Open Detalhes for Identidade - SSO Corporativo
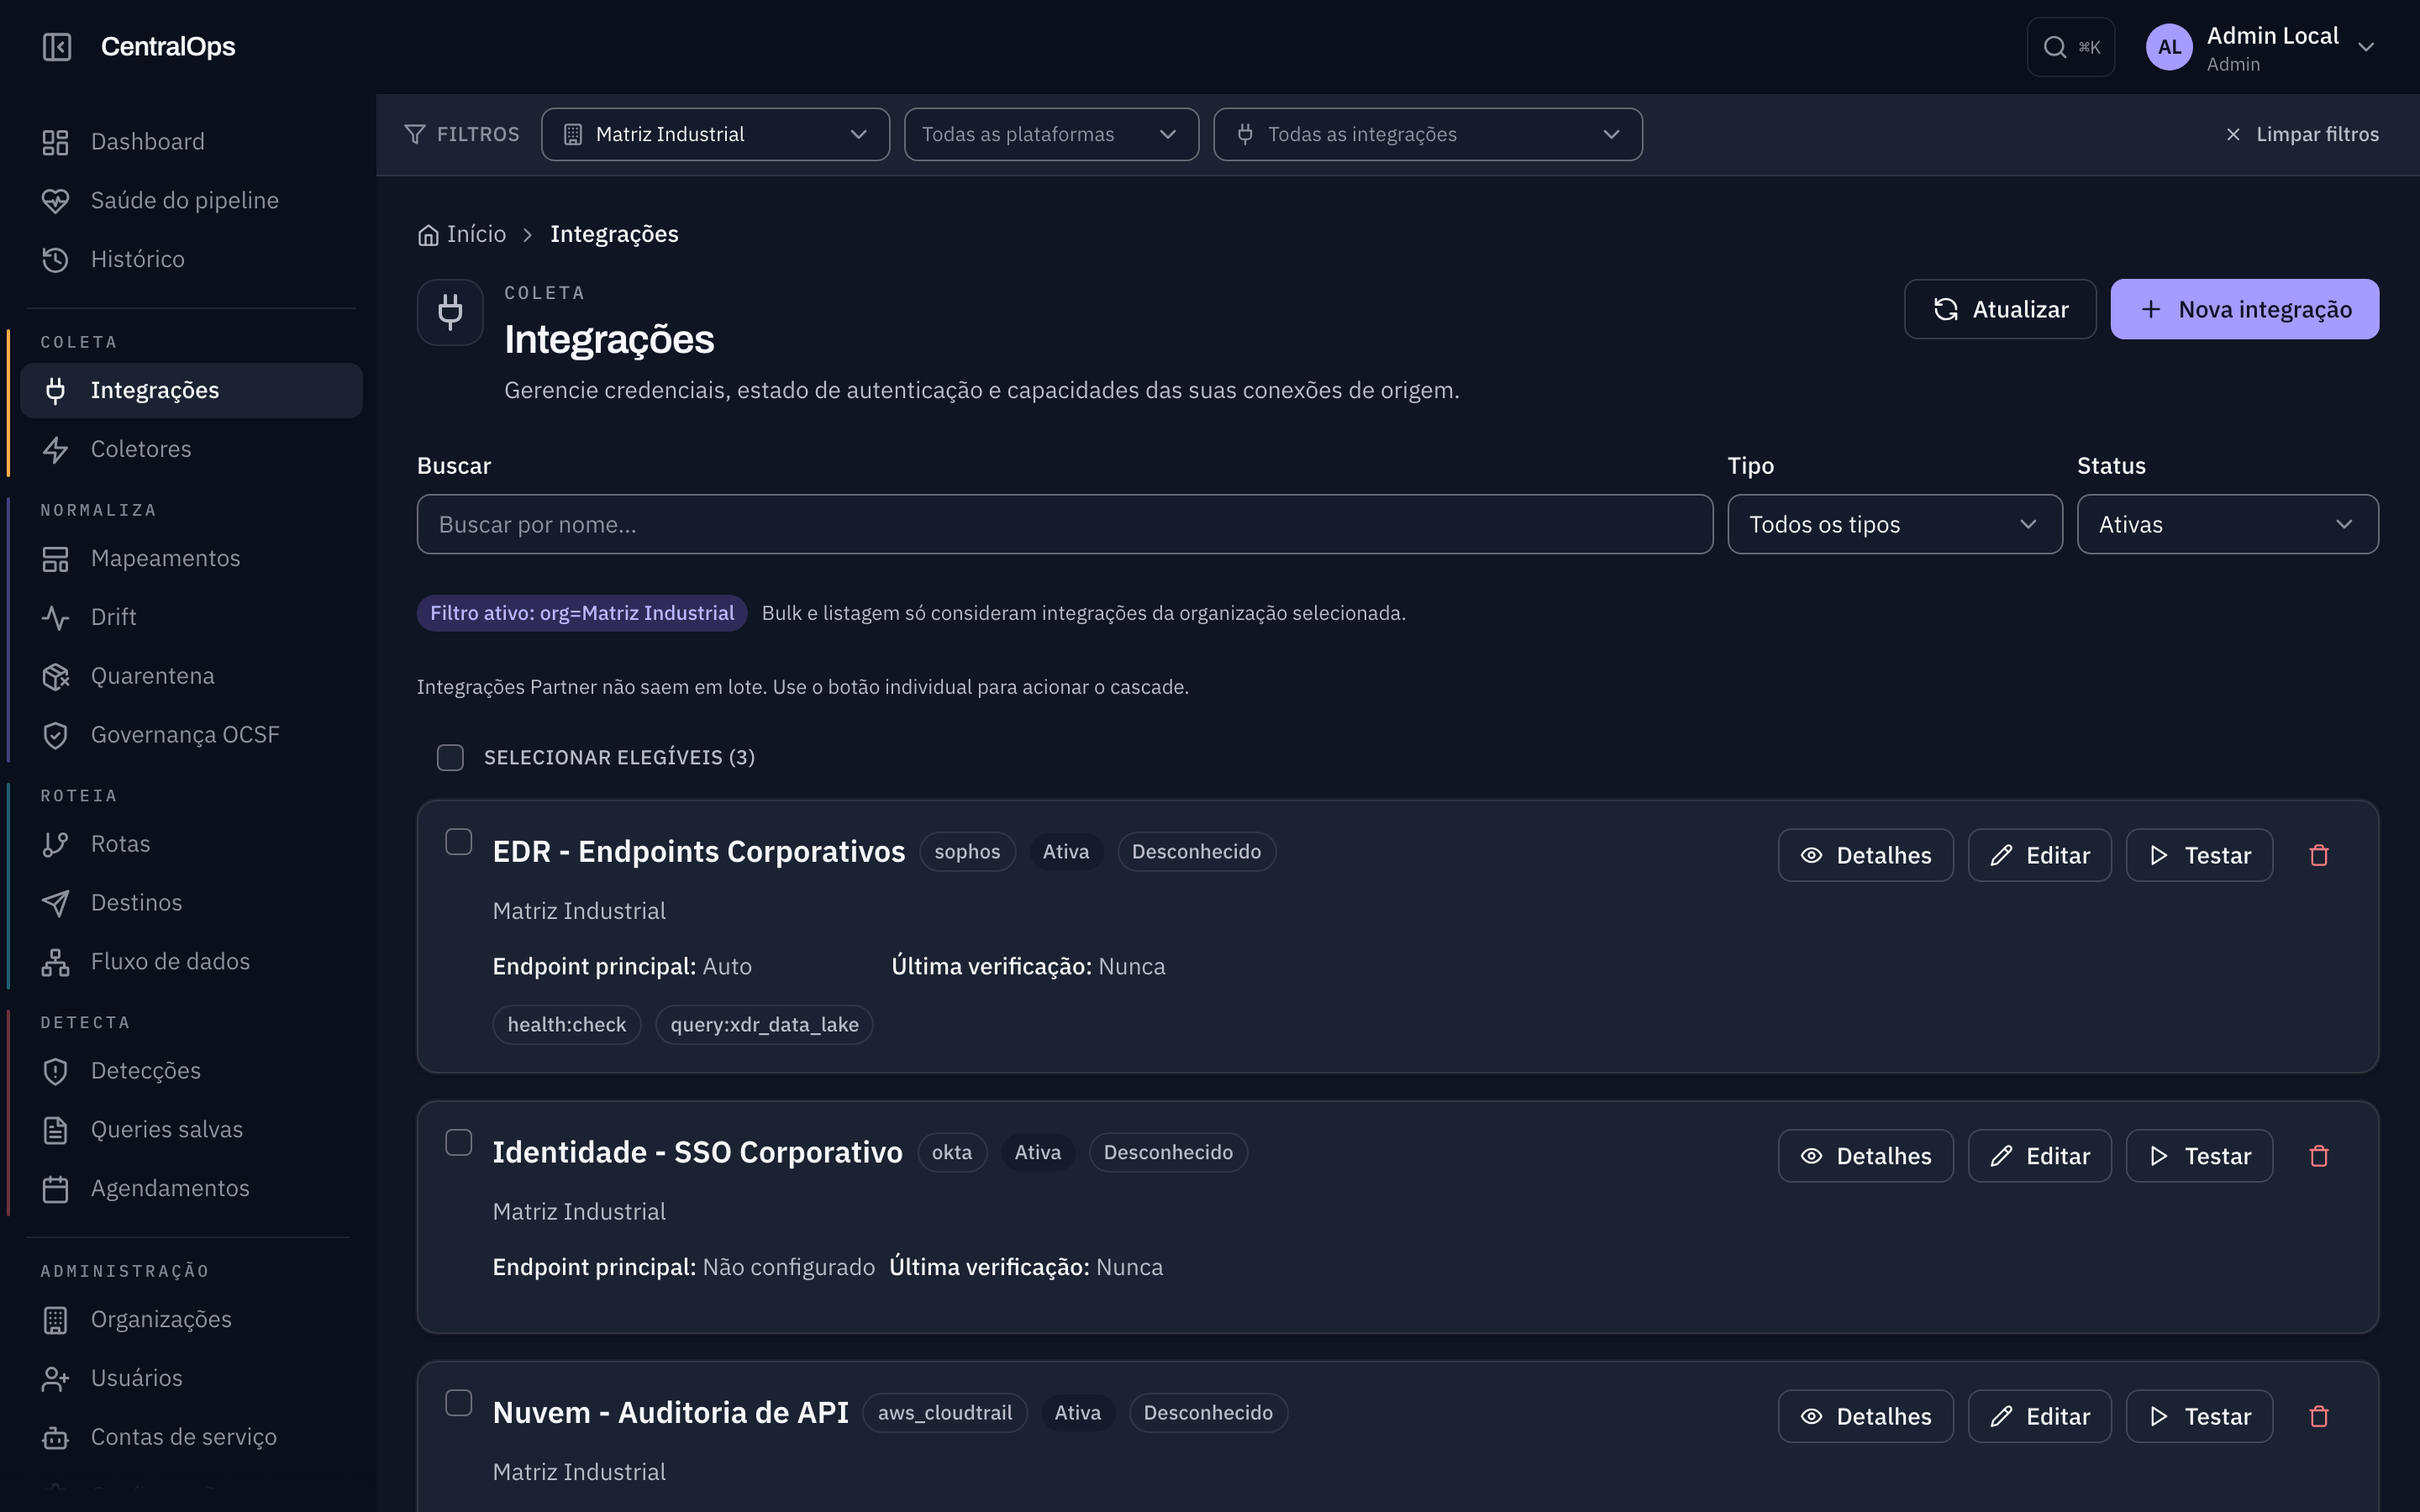Image resolution: width=2420 pixels, height=1512 pixels. pos(1865,1156)
